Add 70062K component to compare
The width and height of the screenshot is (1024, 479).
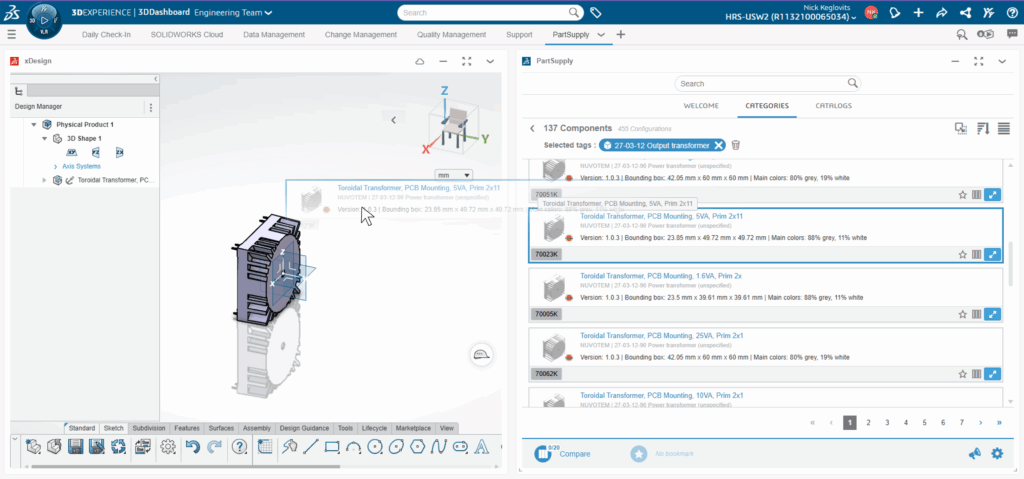(x=977, y=374)
